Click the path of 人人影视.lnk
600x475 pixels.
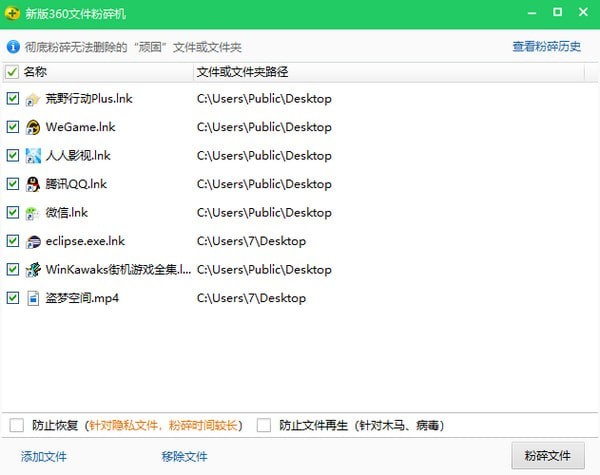coord(264,155)
